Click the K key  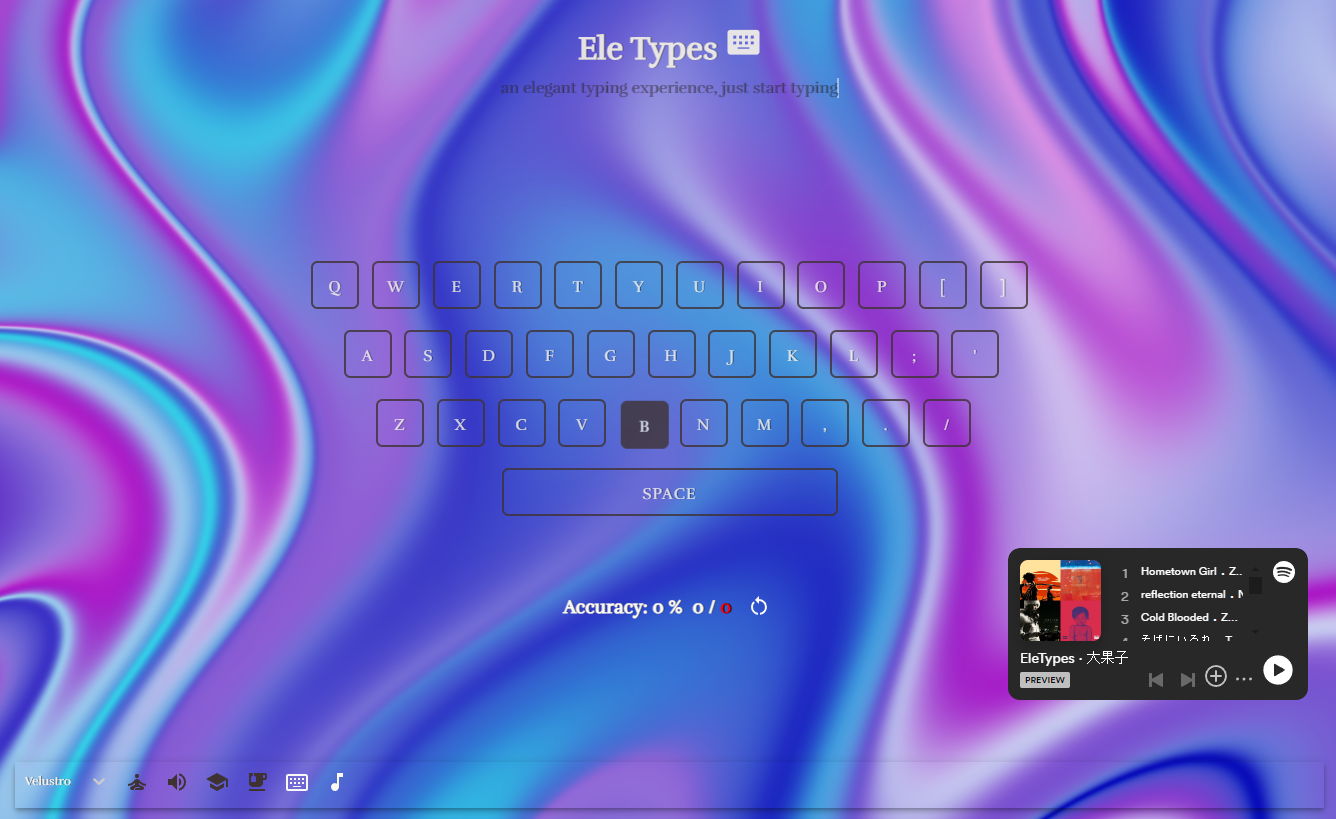(x=792, y=354)
